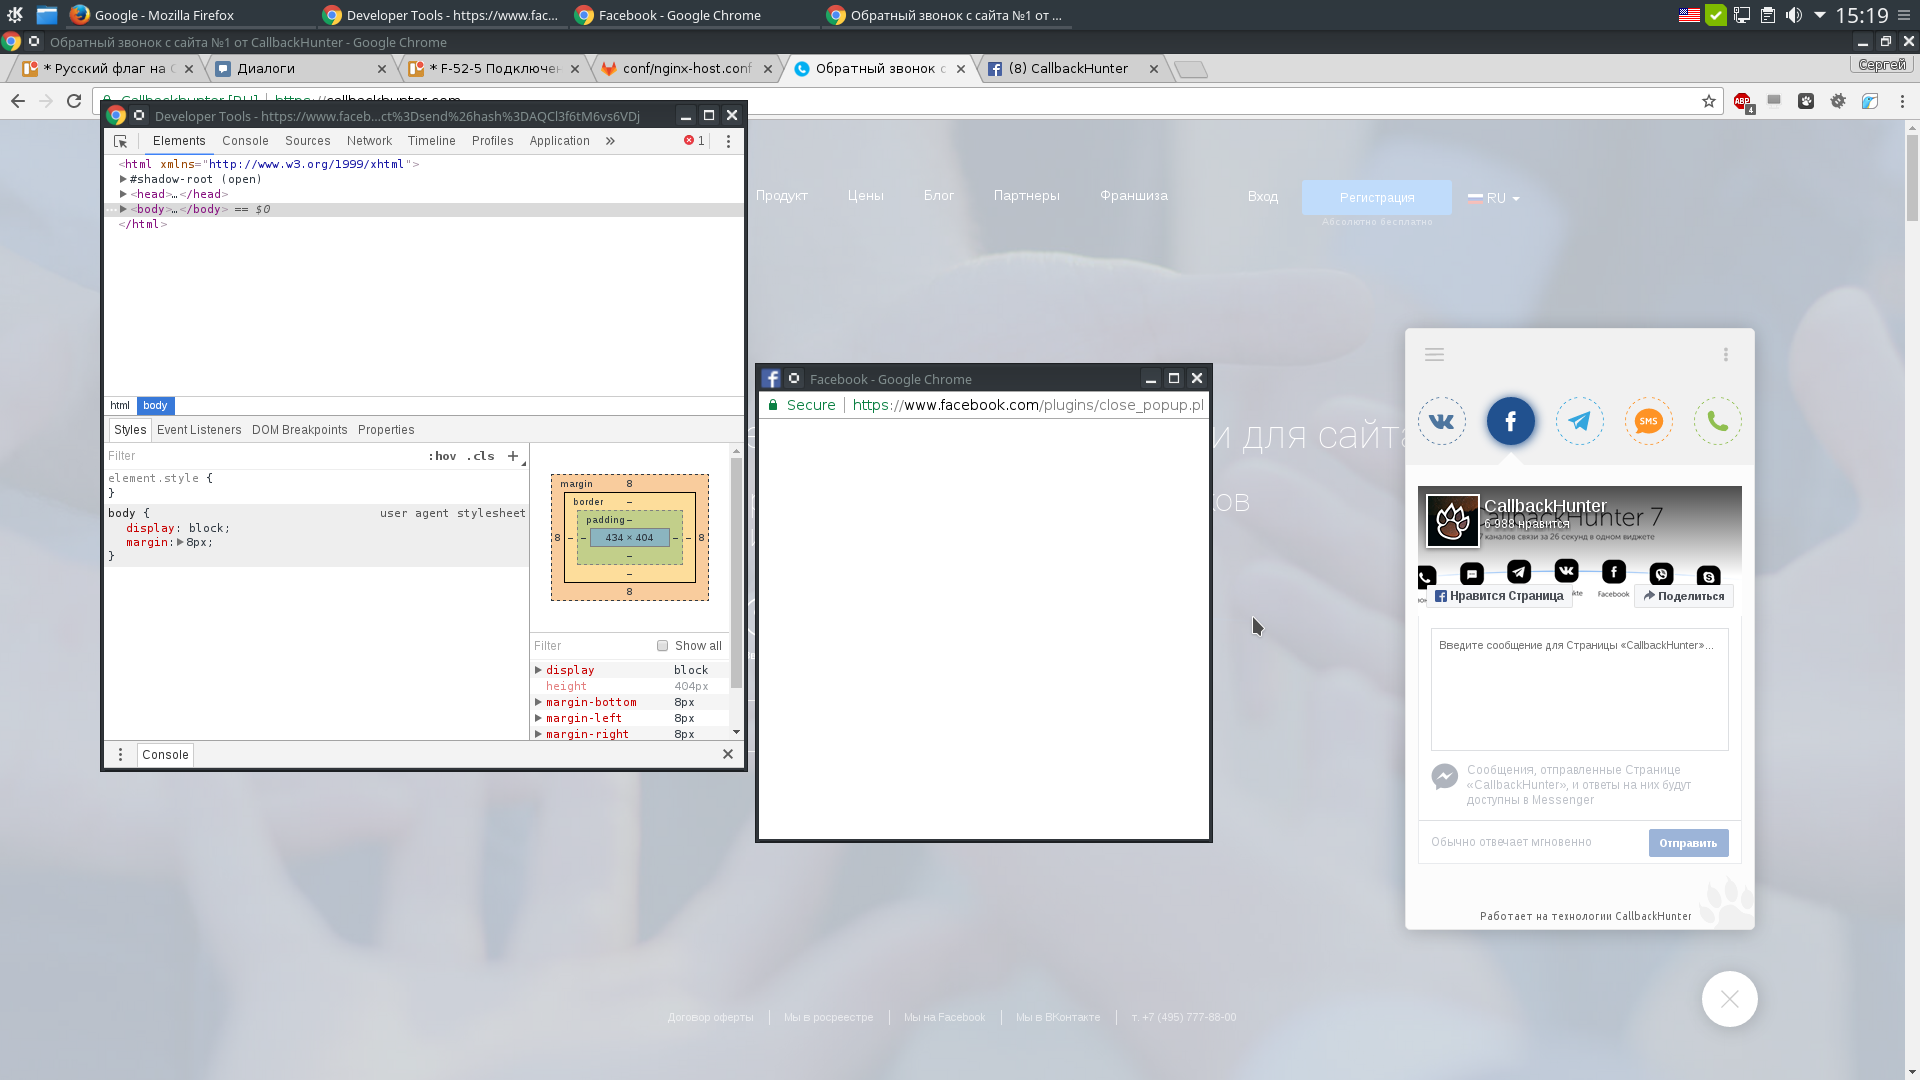Click the green checkmark tray icon
This screenshot has width=1920, height=1080.
(x=1716, y=15)
